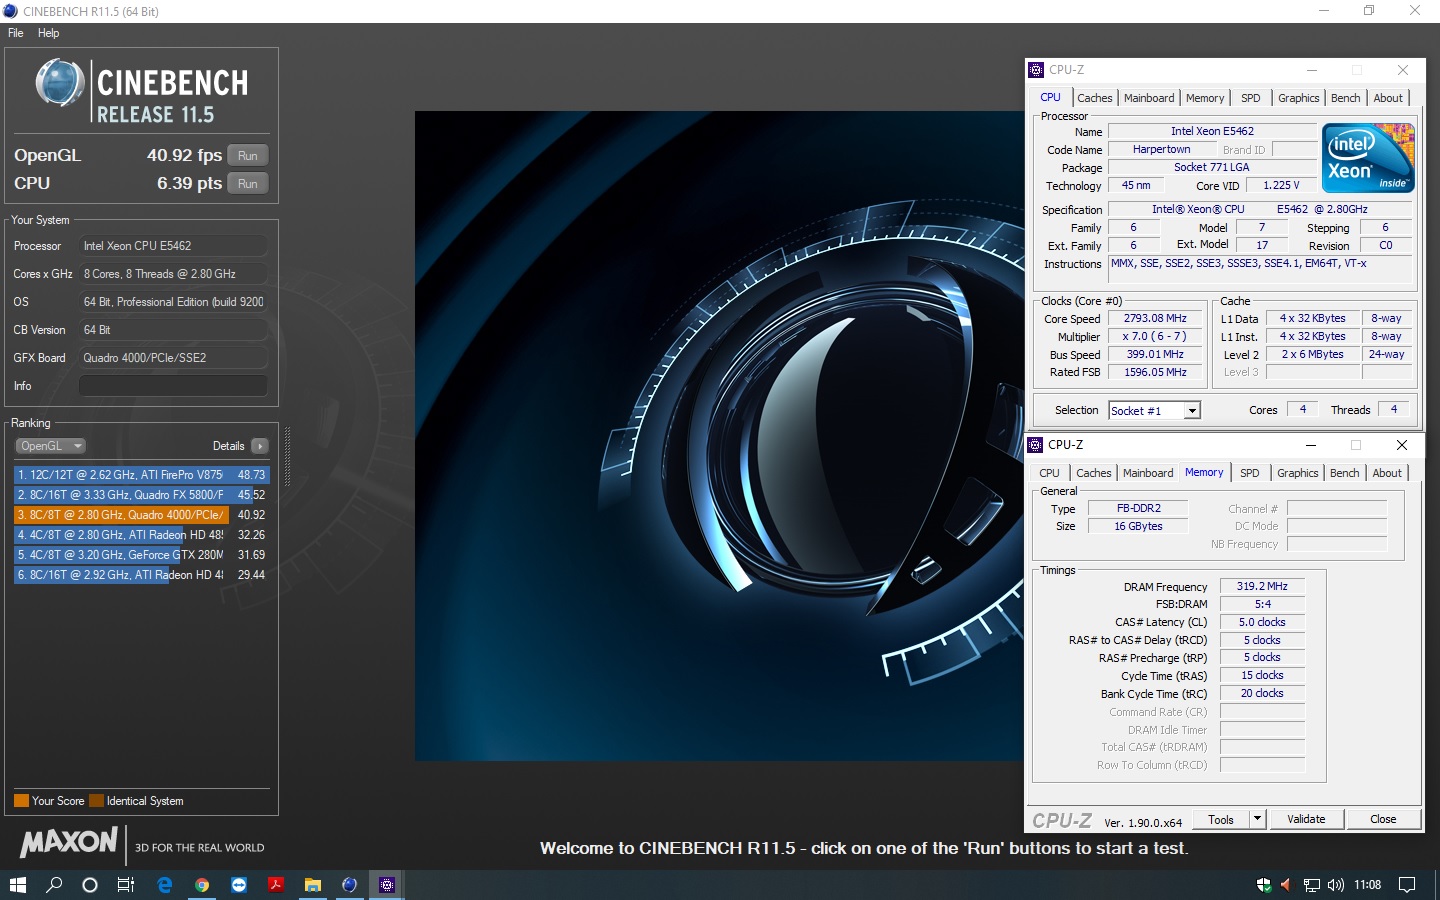Select ranking entry 12C/12T ATI FirePro
1440x900 pixels.
click(x=141, y=475)
